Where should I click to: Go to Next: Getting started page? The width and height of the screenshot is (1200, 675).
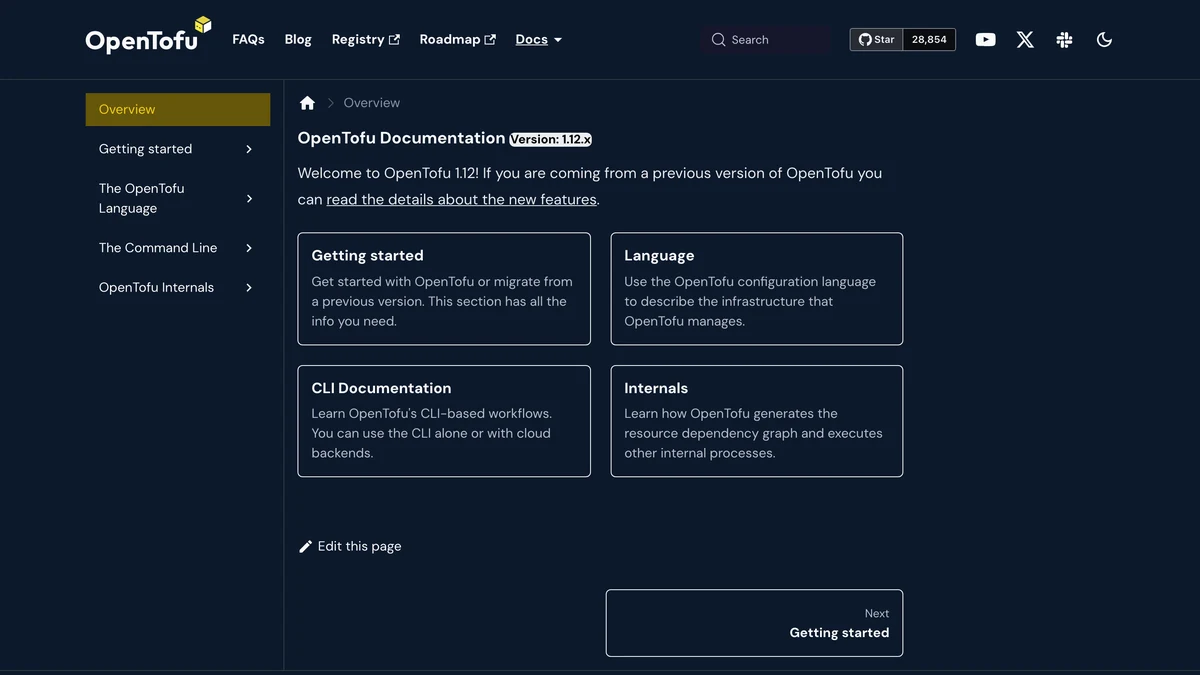pyautogui.click(x=754, y=623)
